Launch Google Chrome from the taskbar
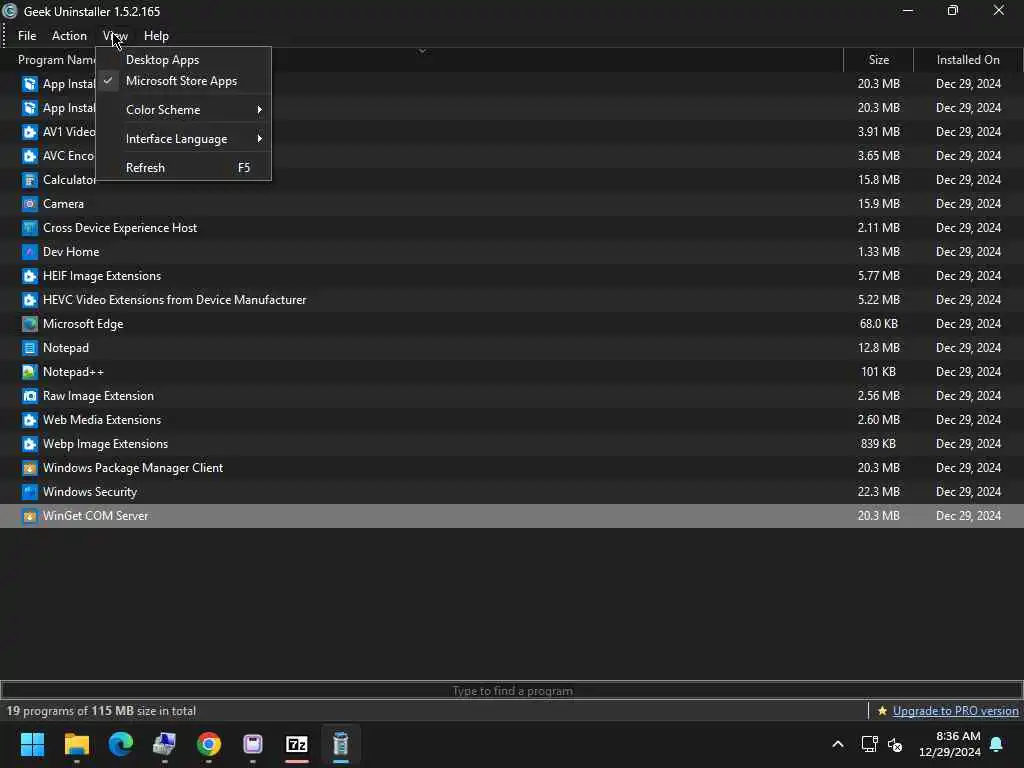The height and width of the screenshot is (768, 1024). point(208,744)
